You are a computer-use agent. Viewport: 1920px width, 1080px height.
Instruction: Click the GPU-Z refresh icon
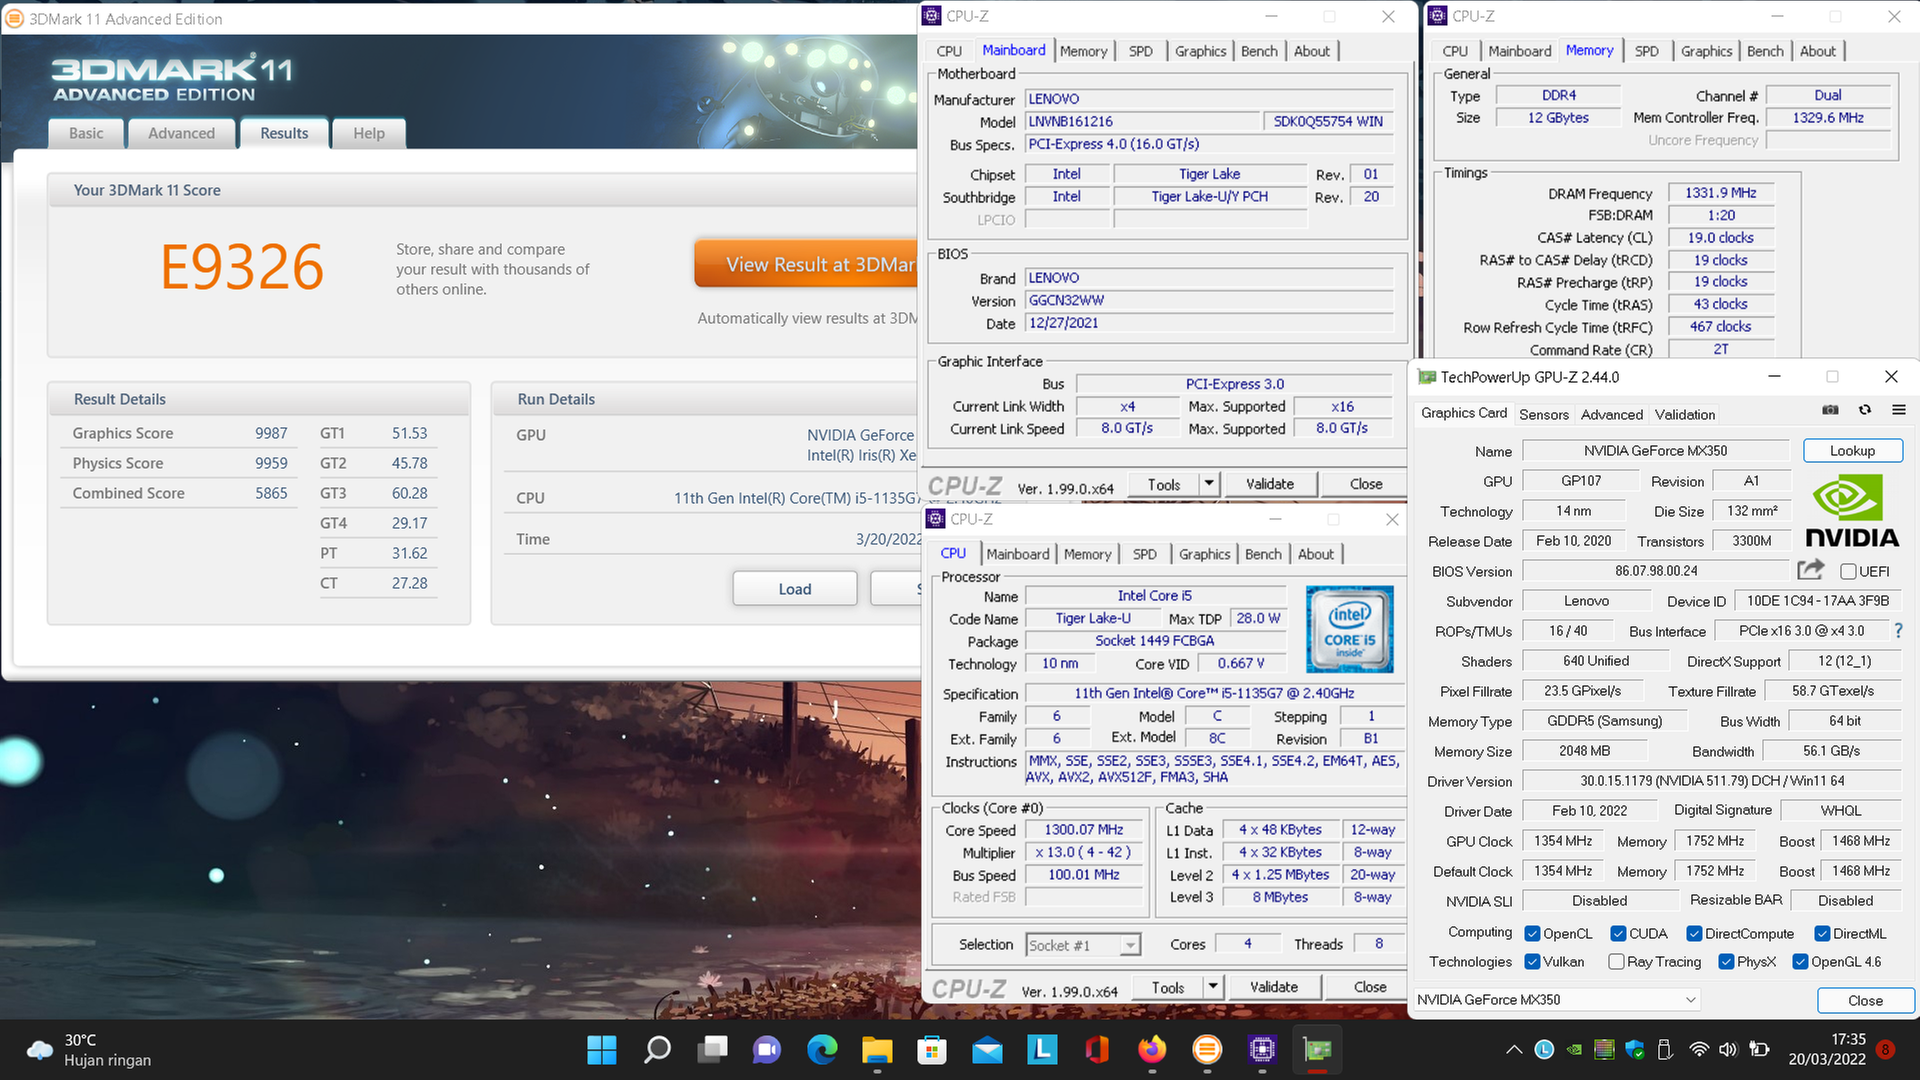point(1865,410)
